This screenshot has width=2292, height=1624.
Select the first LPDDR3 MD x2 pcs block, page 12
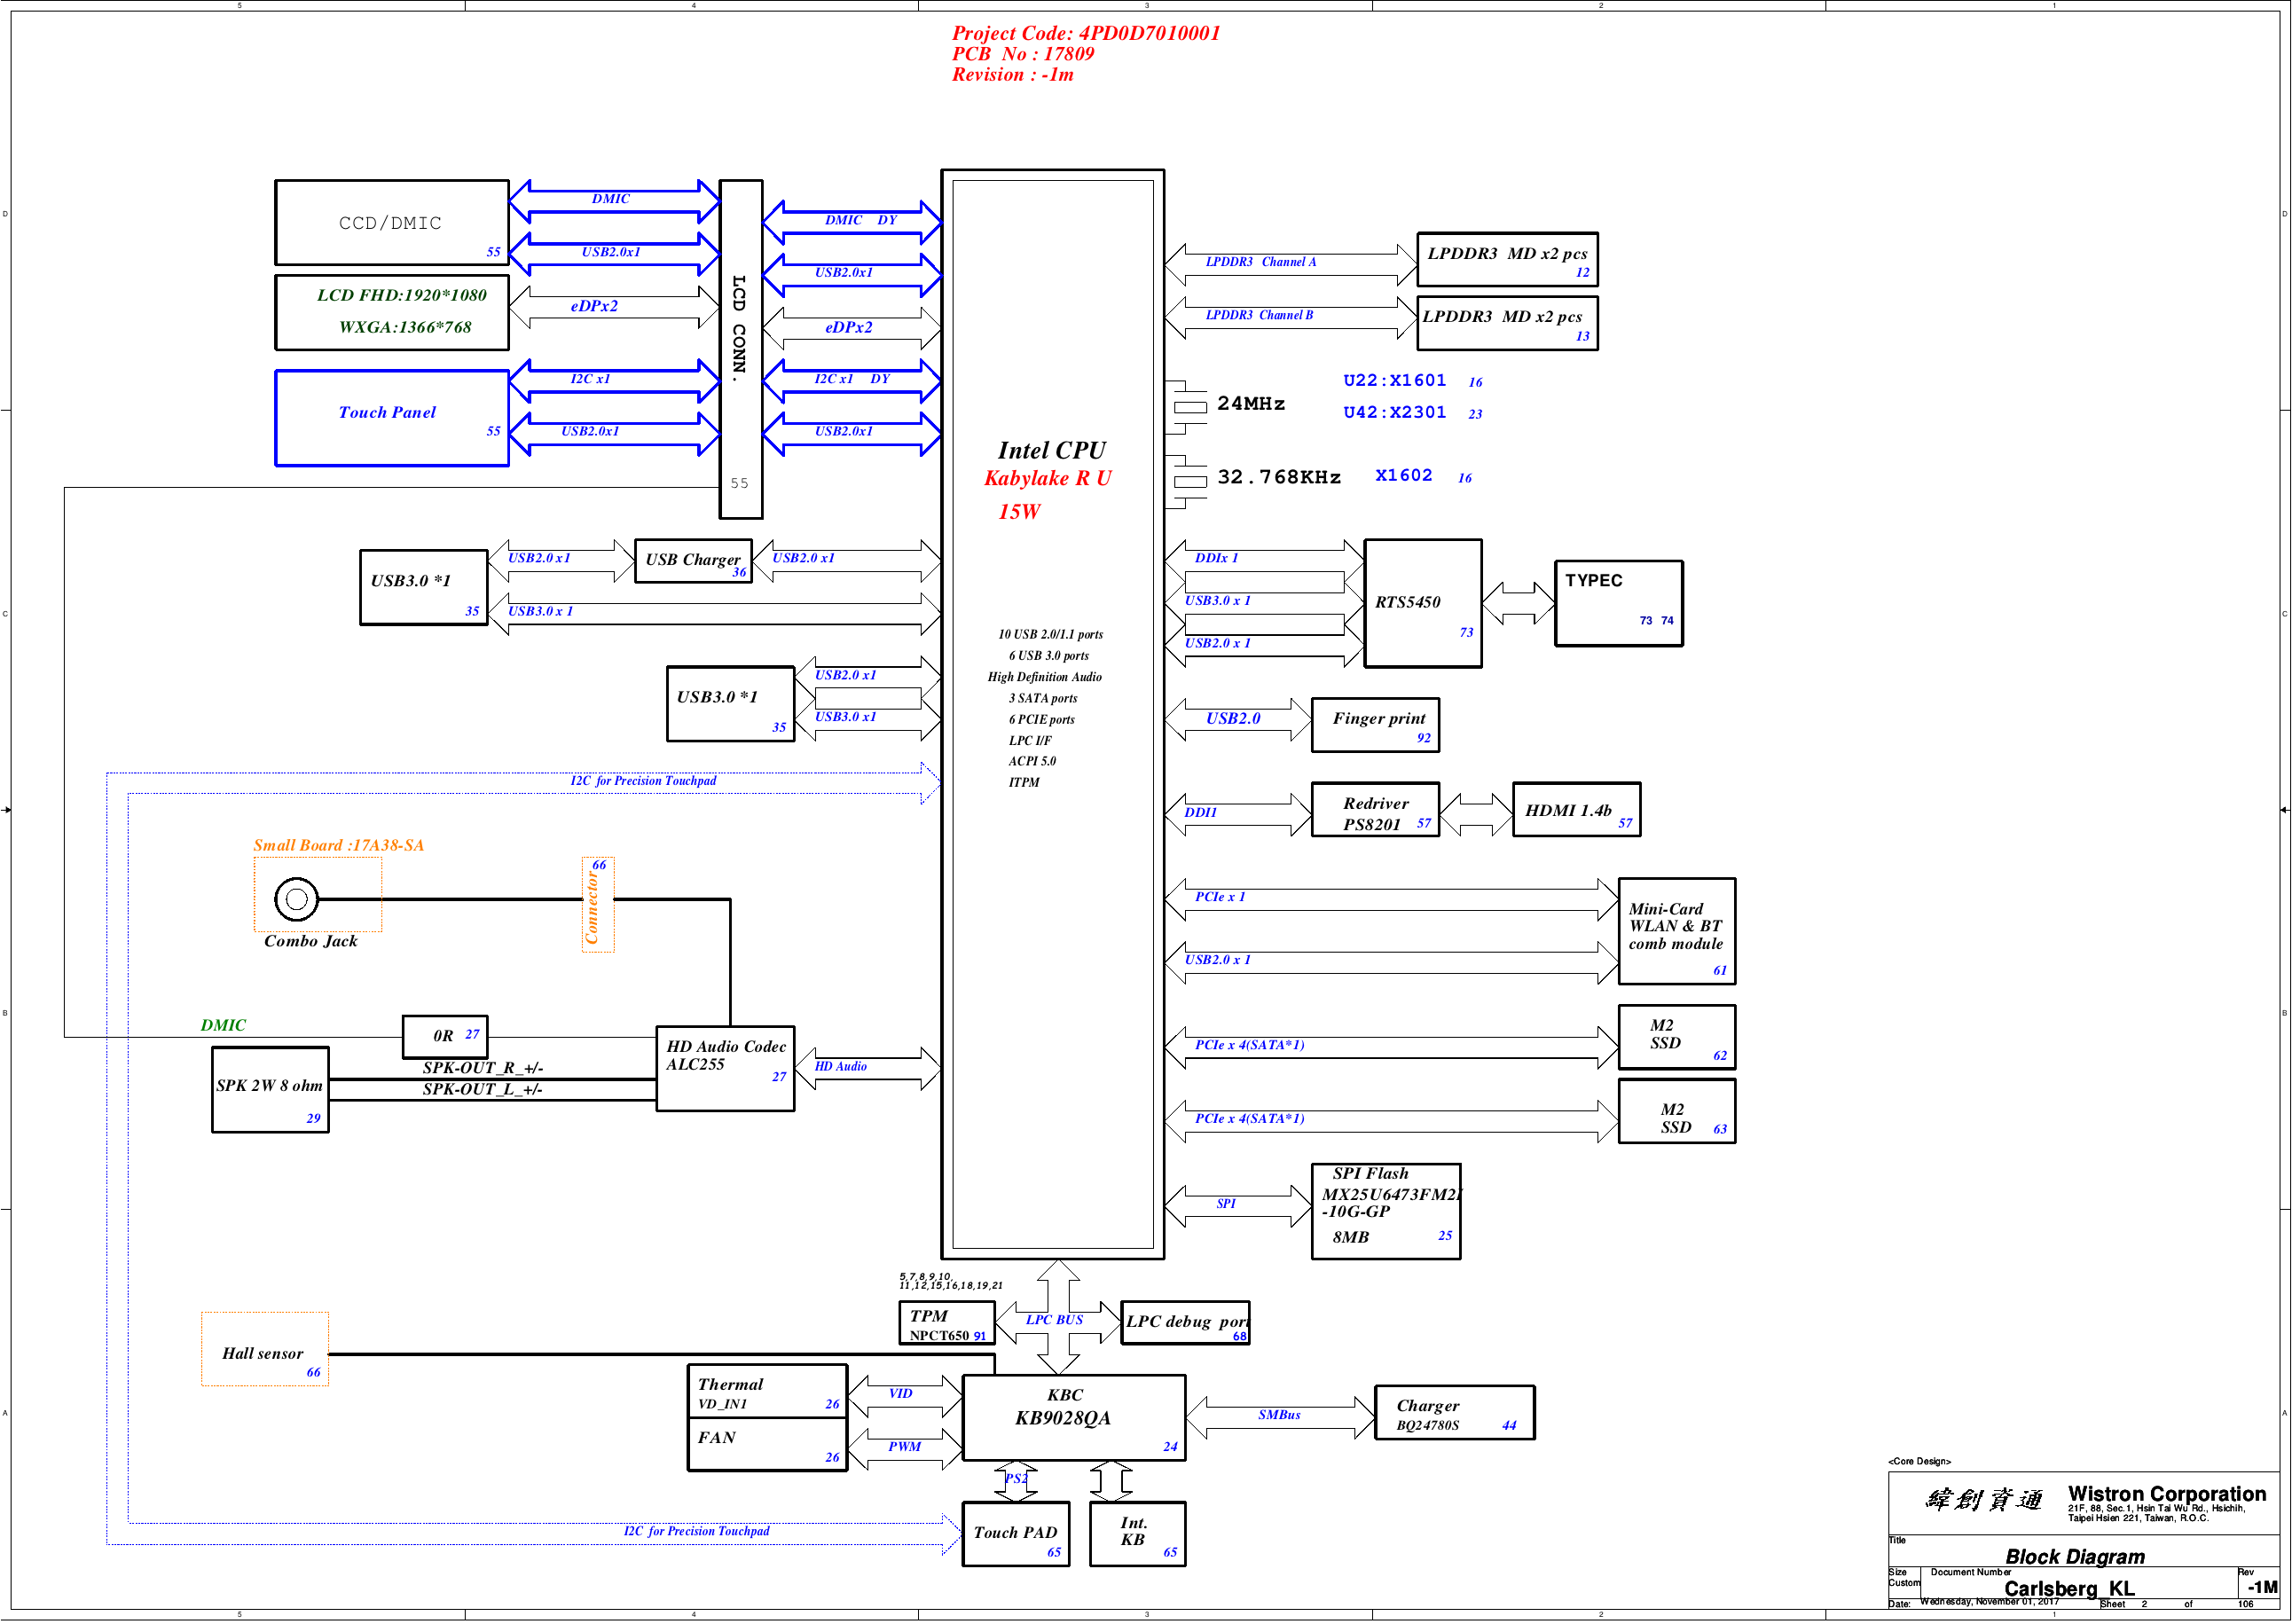(1506, 259)
